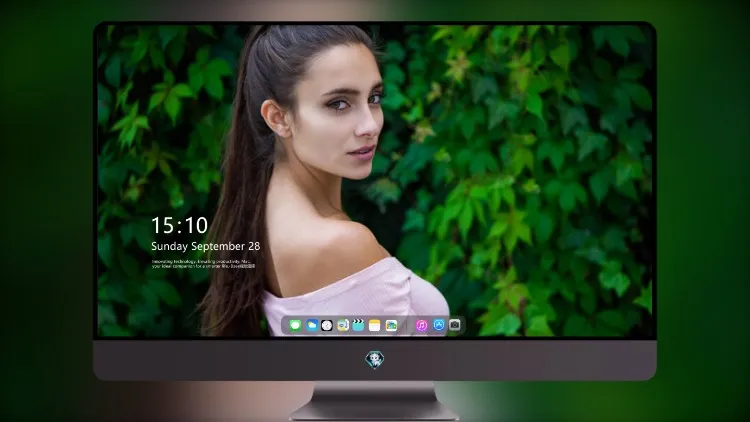This screenshot has width=750, height=422.
Task: Click the 15:10 clock display
Action: pos(179,225)
